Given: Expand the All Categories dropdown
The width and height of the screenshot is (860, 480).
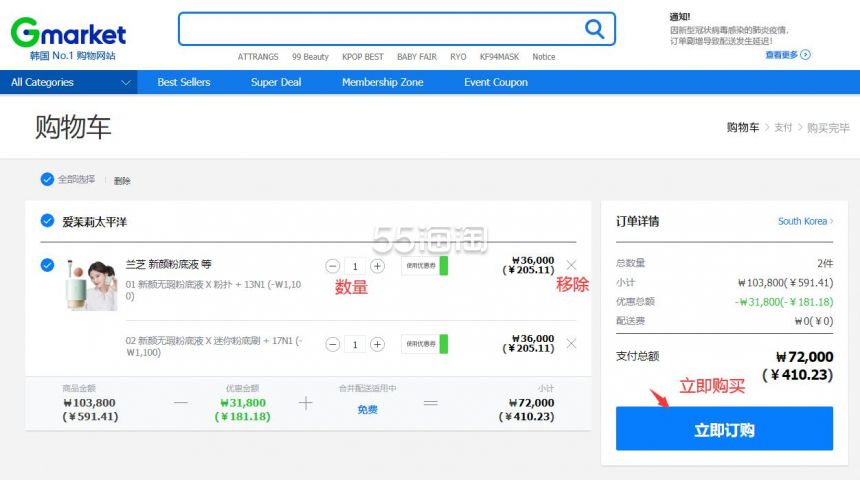Looking at the screenshot, I should point(69,82).
